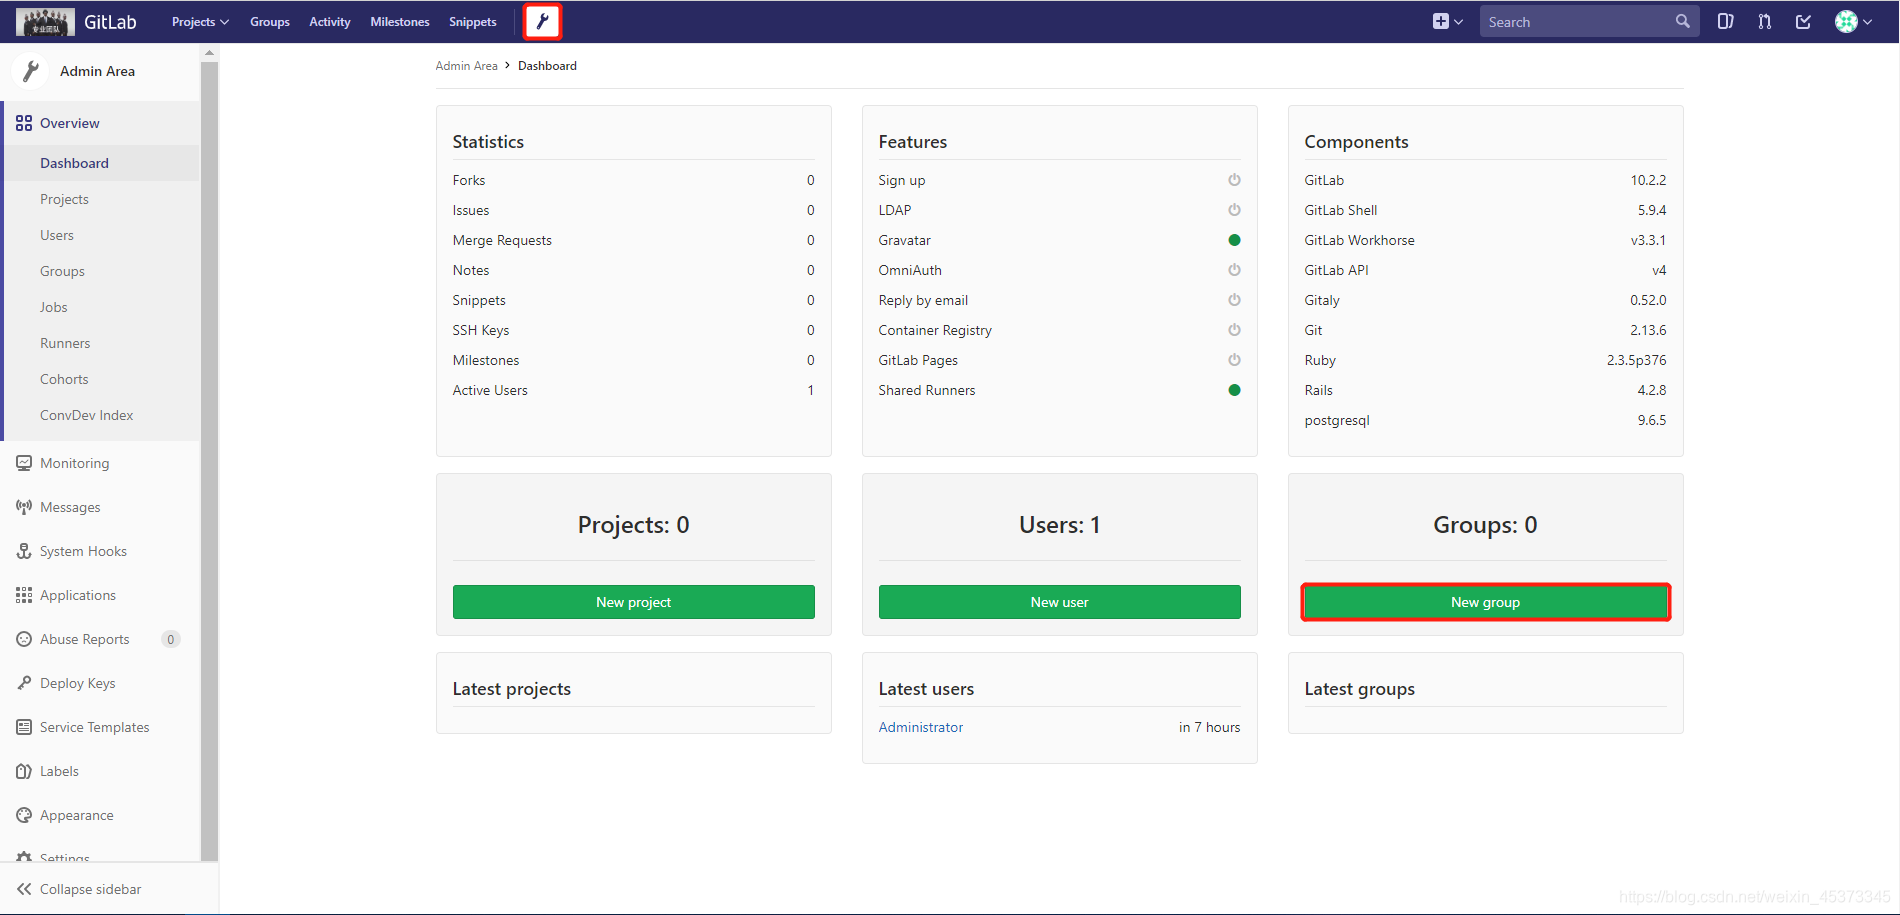This screenshot has height=915, width=1900.
Task: Open Runners in the sidebar
Action: pyautogui.click(x=65, y=343)
